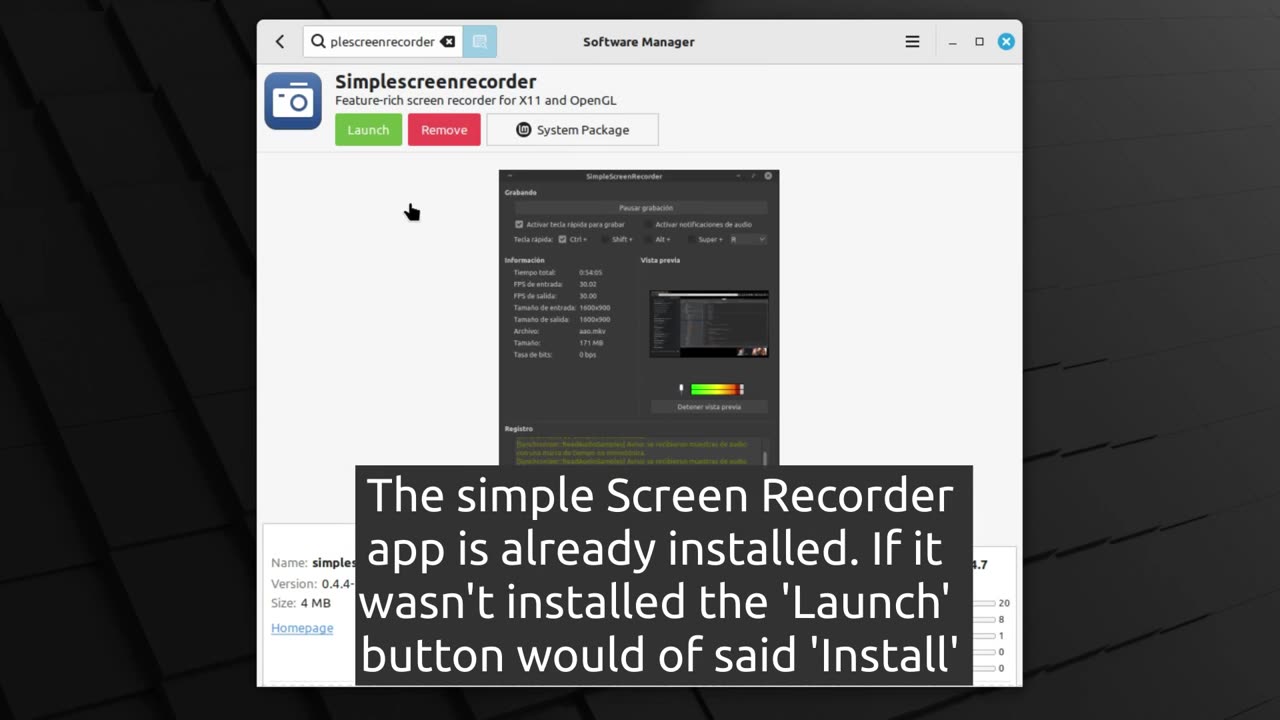The image size is (1280, 720).
Task: Go back with the back arrow
Action: point(280,42)
